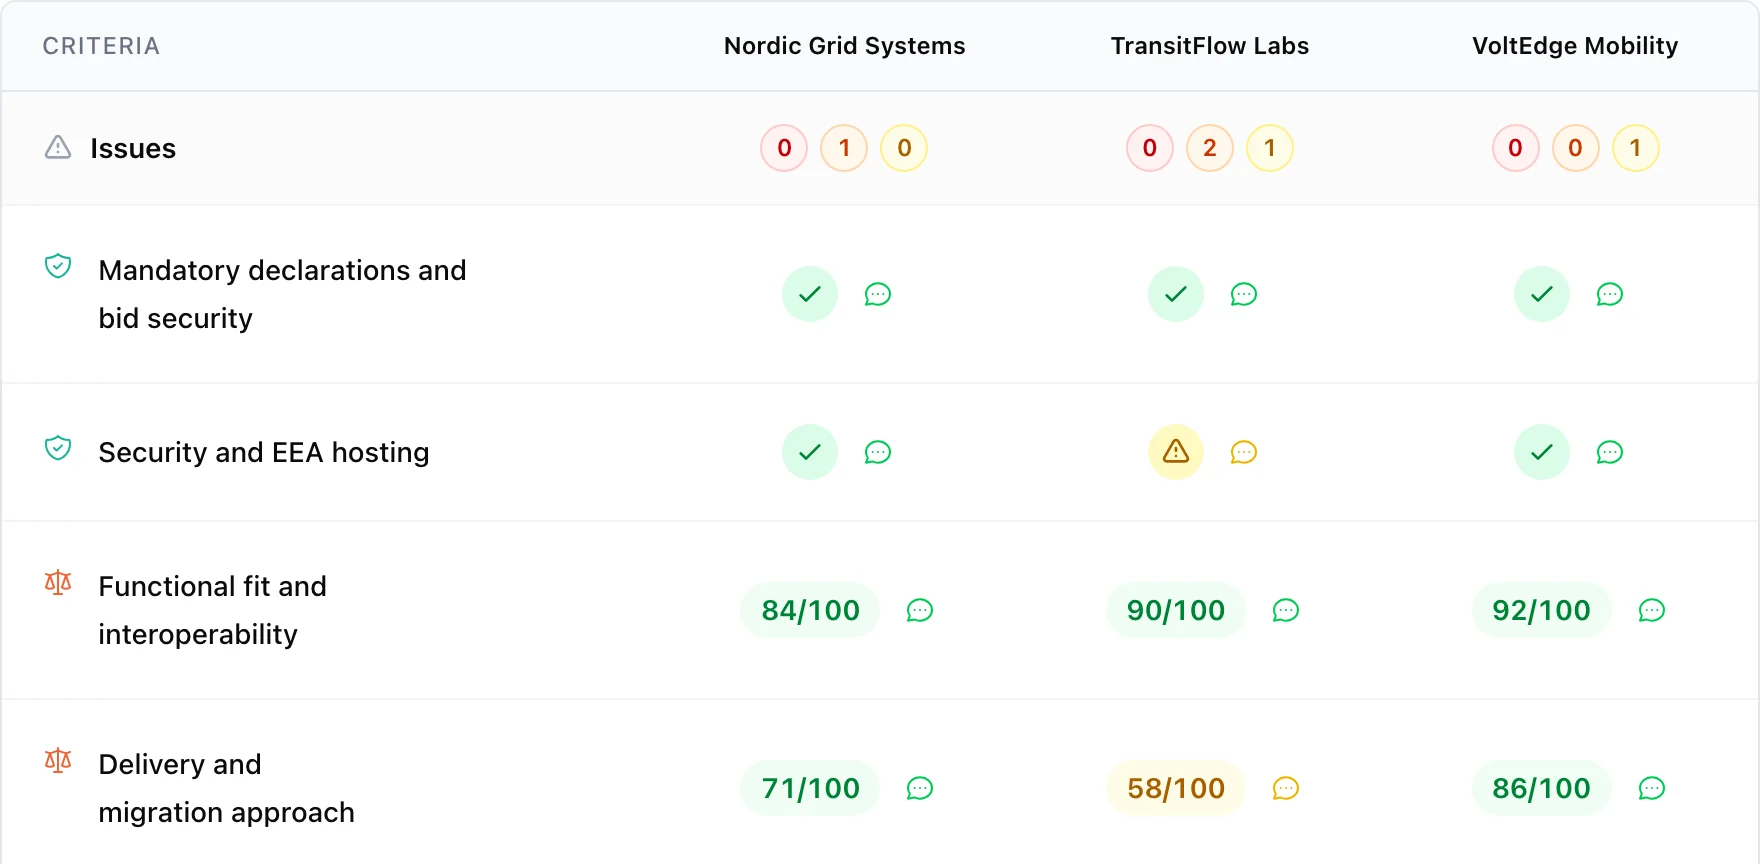1760x864 pixels.
Task: Select TransitFlow Labs yellow issue count 1
Action: click(x=1270, y=148)
